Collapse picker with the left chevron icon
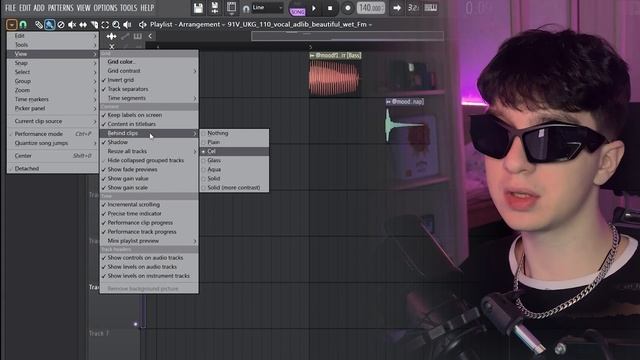This screenshot has width=640, height=360. 150,36
